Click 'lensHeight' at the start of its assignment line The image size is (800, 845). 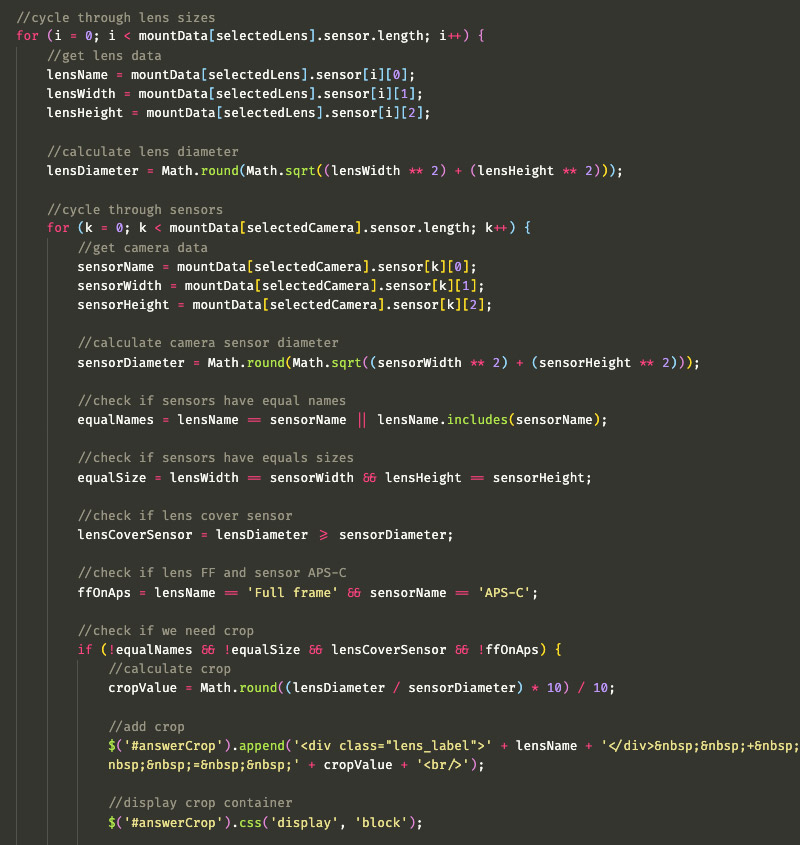pyautogui.click(x=85, y=113)
